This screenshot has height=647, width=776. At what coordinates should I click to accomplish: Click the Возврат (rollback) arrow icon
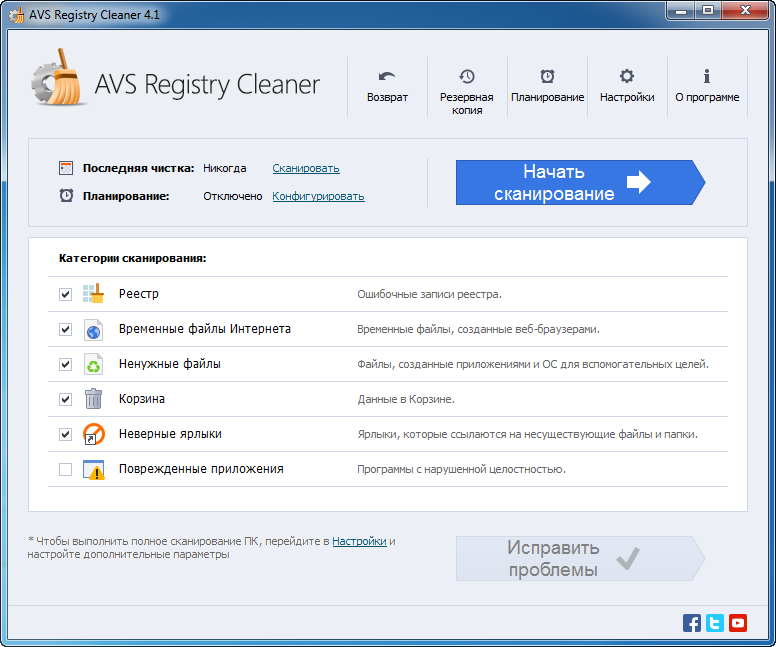click(x=387, y=77)
